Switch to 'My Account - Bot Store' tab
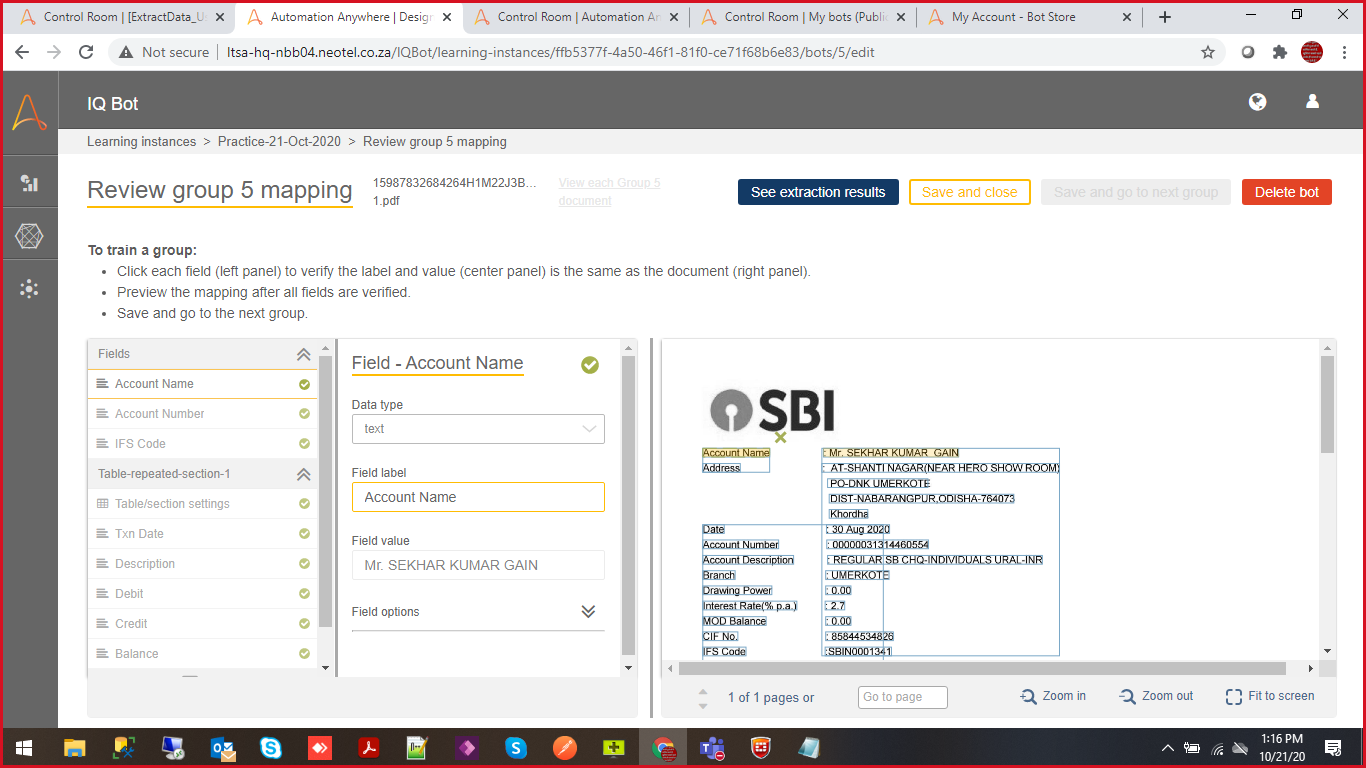The height and width of the screenshot is (768, 1366). 1031,17
